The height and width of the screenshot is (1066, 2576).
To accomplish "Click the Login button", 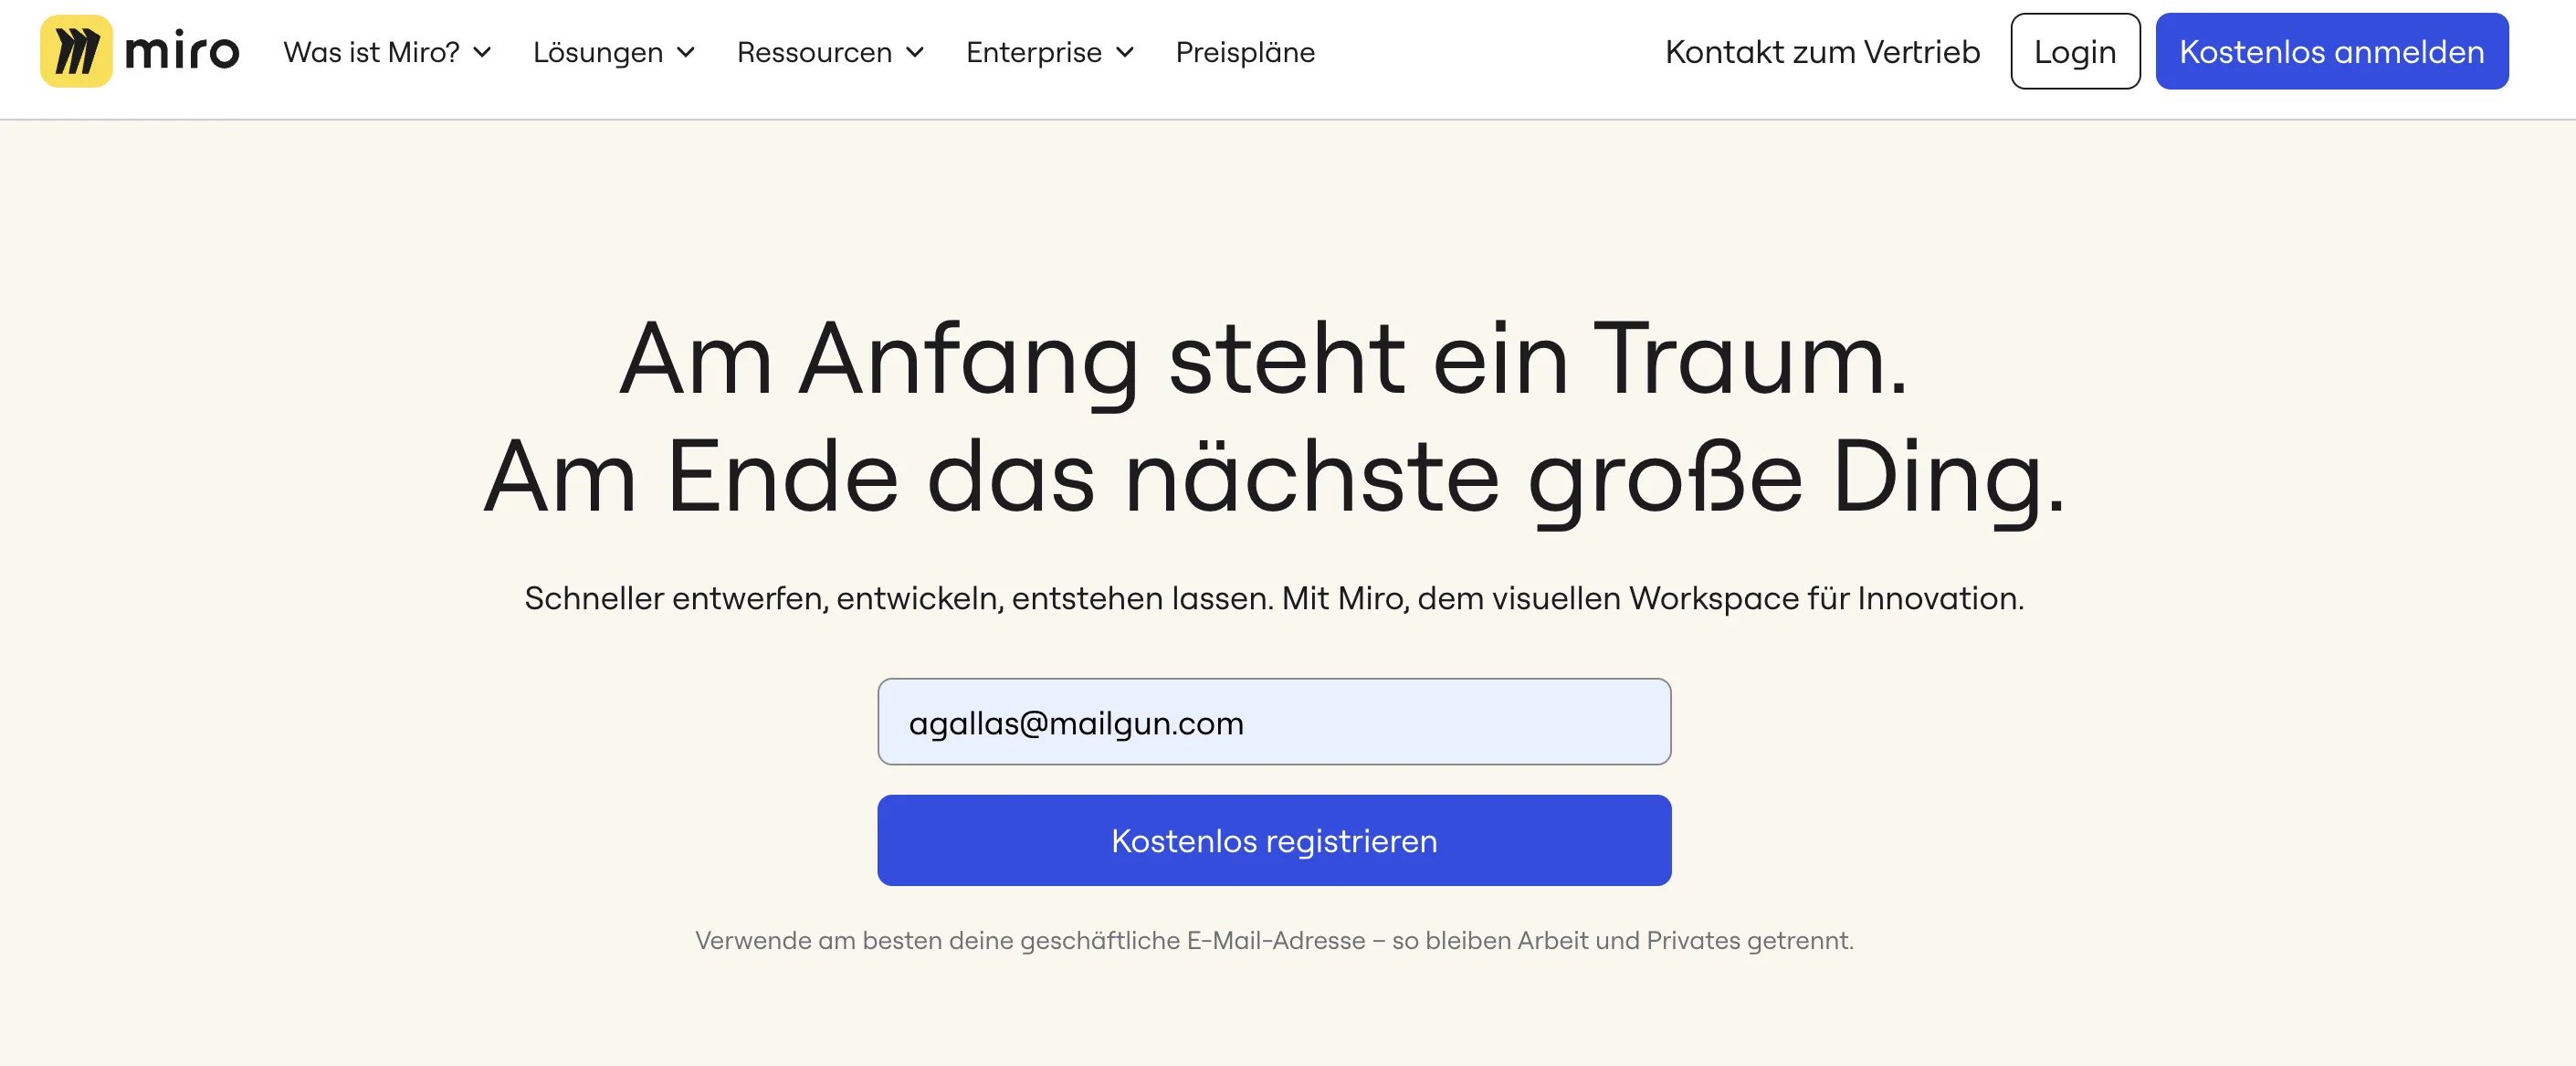I will pyautogui.click(x=2075, y=51).
